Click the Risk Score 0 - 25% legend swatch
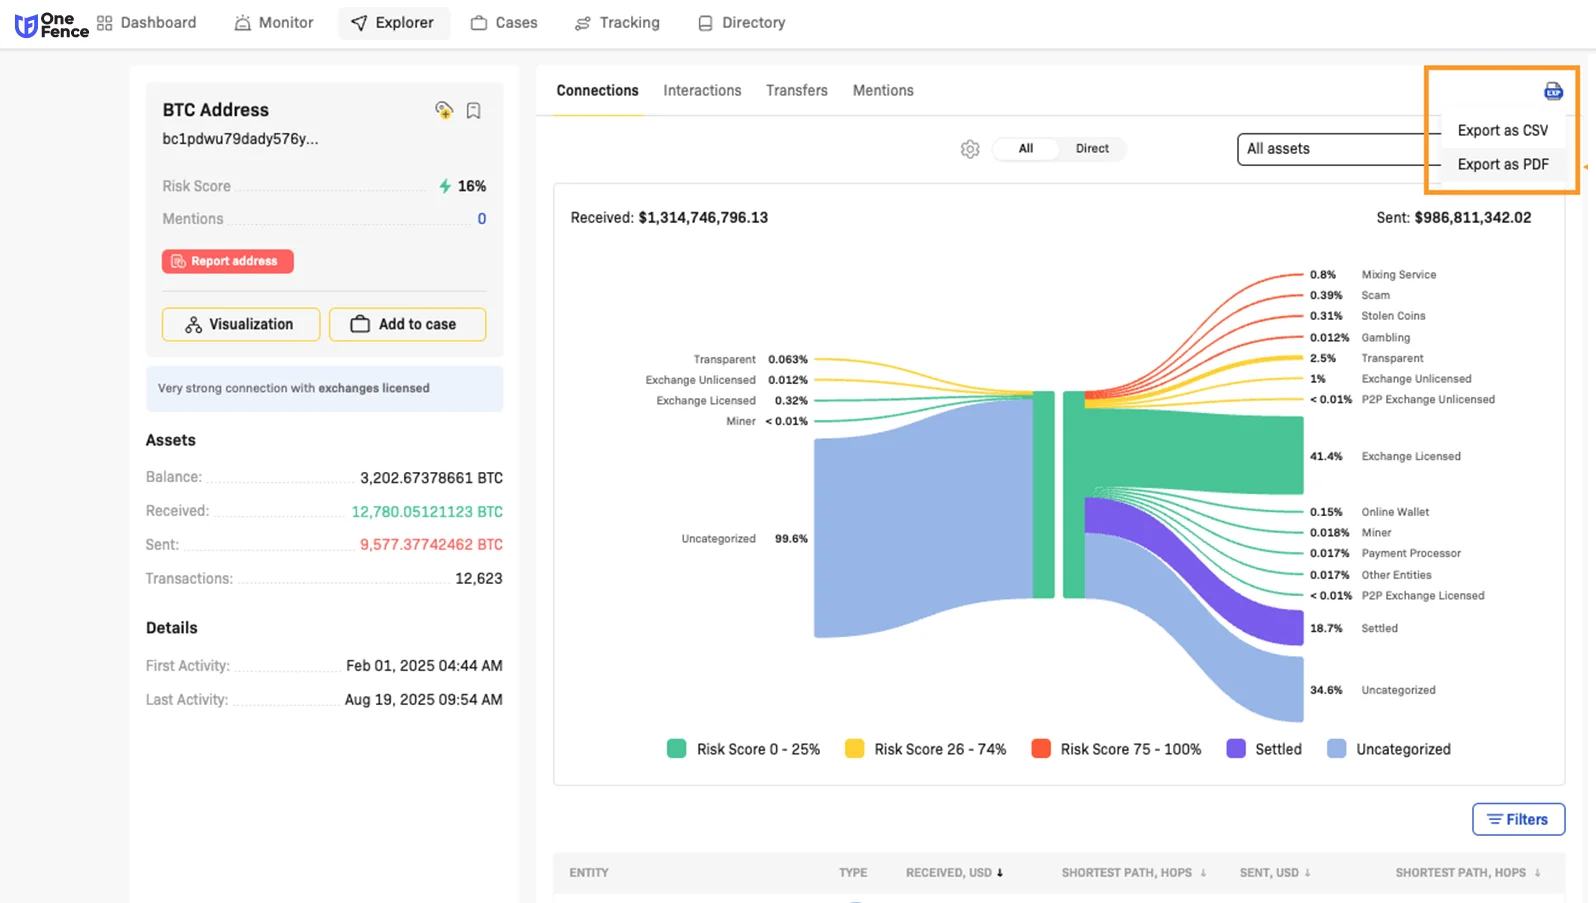The height and width of the screenshot is (903, 1596). coord(677,749)
